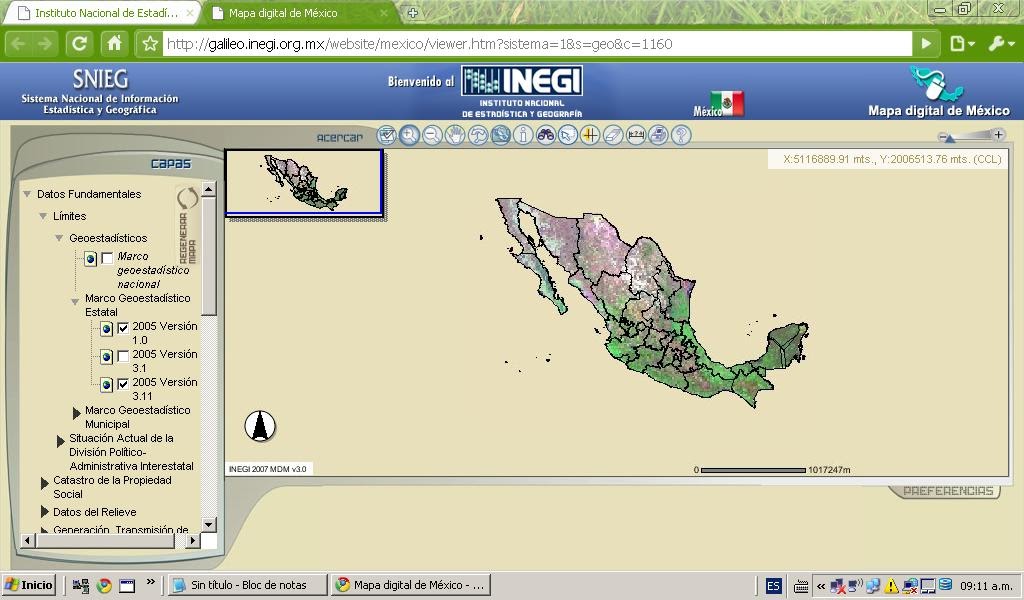This screenshot has height=600, width=1024.
Task: Check the 2005 Versión 3.1 layer
Action: (x=123, y=356)
